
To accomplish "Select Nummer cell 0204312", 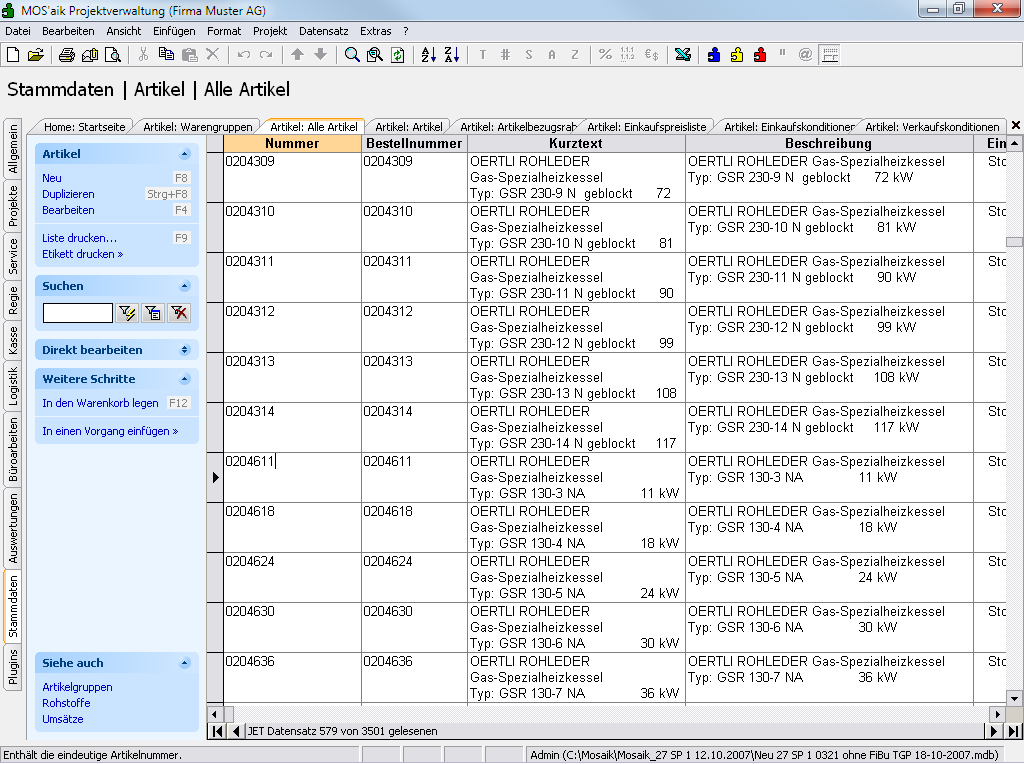I will point(293,327).
